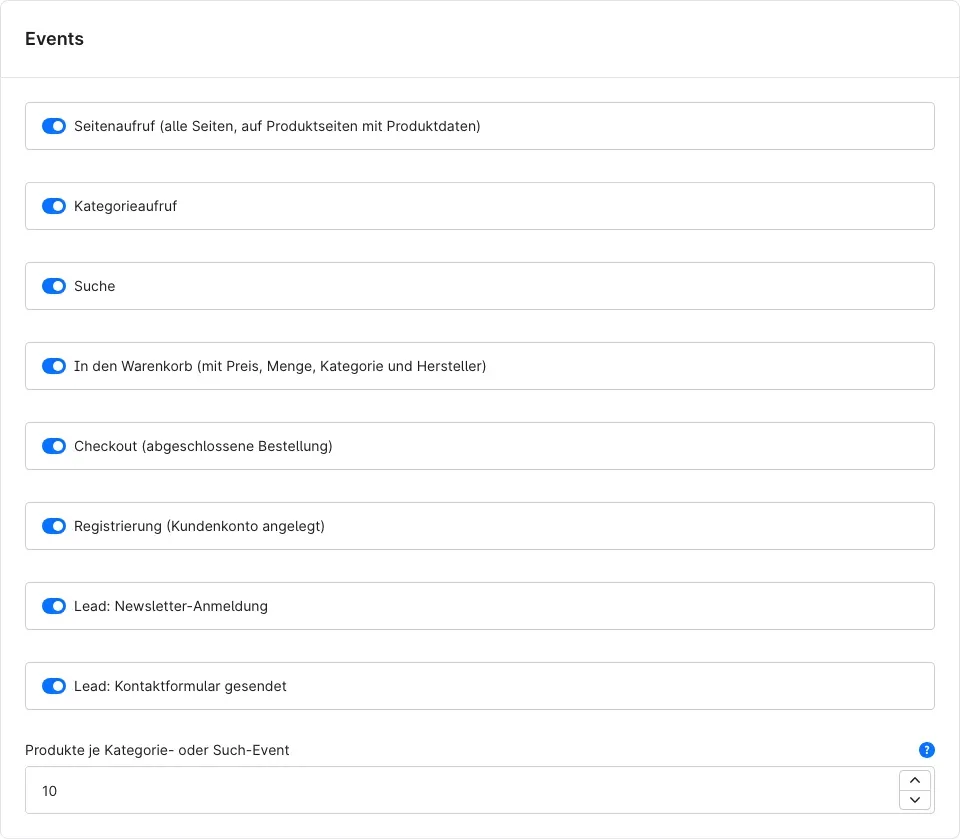
Task: Switch off Checkout event toggle
Action: coord(54,446)
